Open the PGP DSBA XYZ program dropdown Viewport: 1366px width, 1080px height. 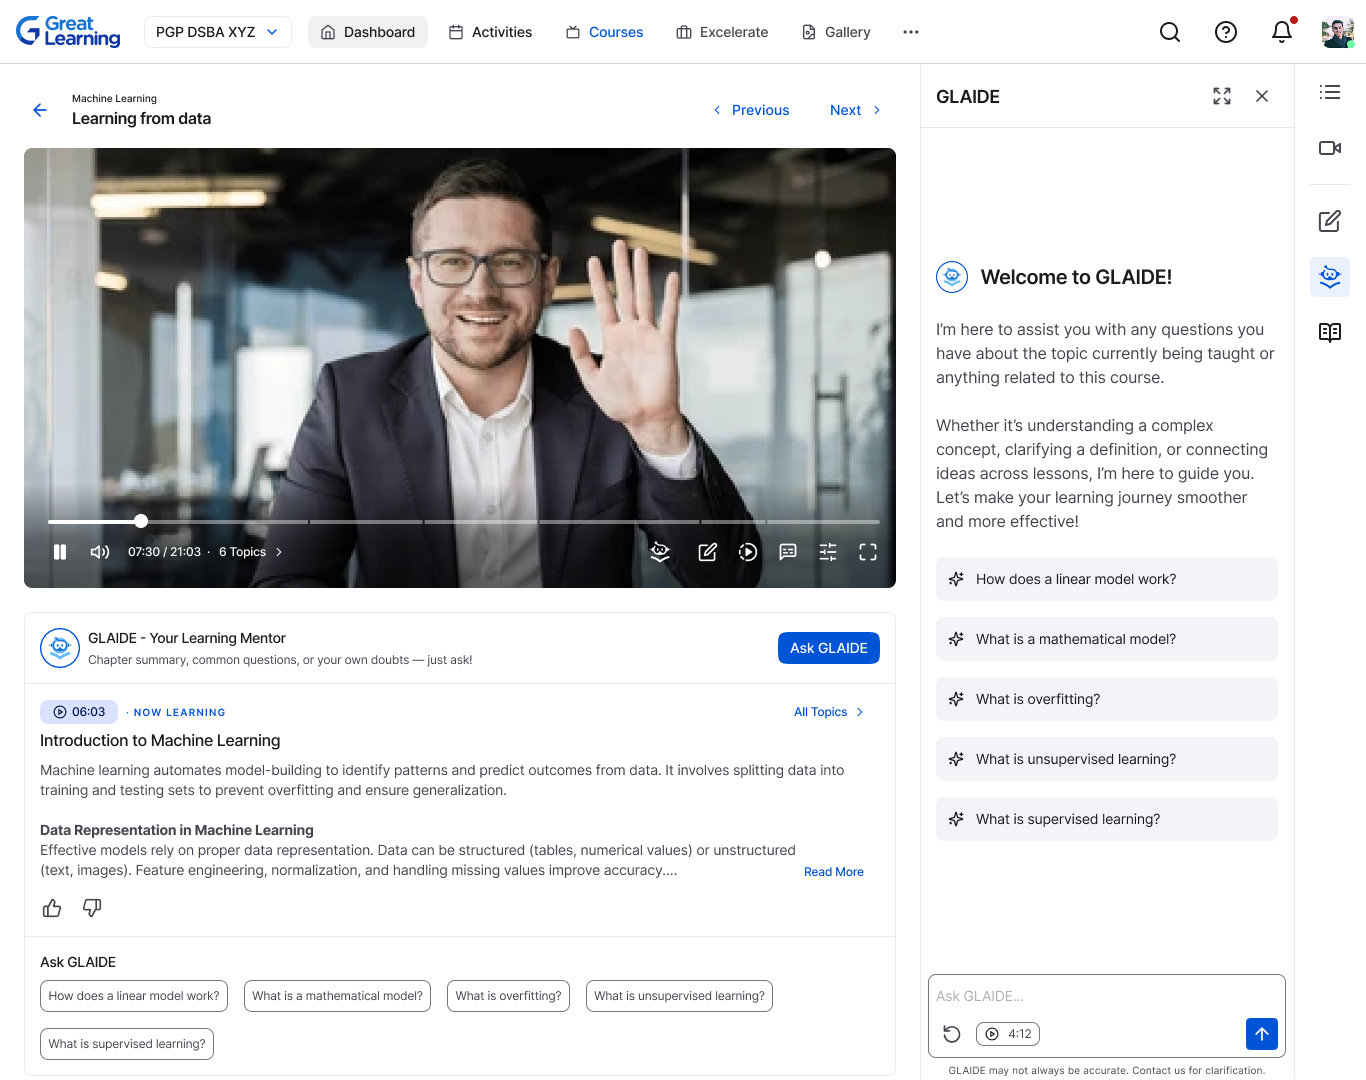217,32
